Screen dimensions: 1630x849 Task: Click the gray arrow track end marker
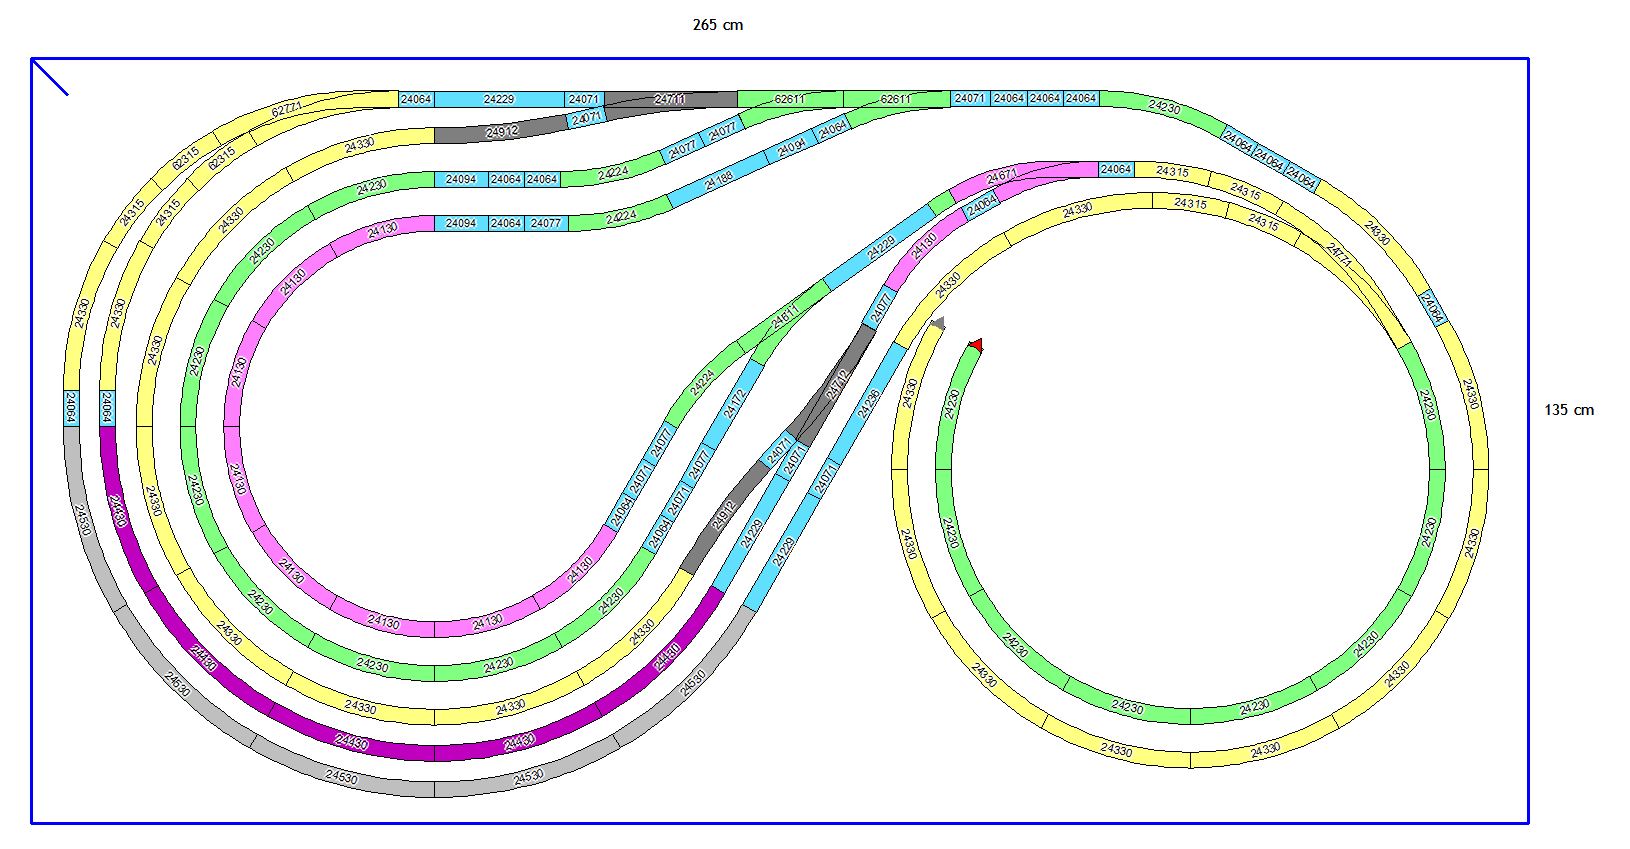click(x=938, y=322)
